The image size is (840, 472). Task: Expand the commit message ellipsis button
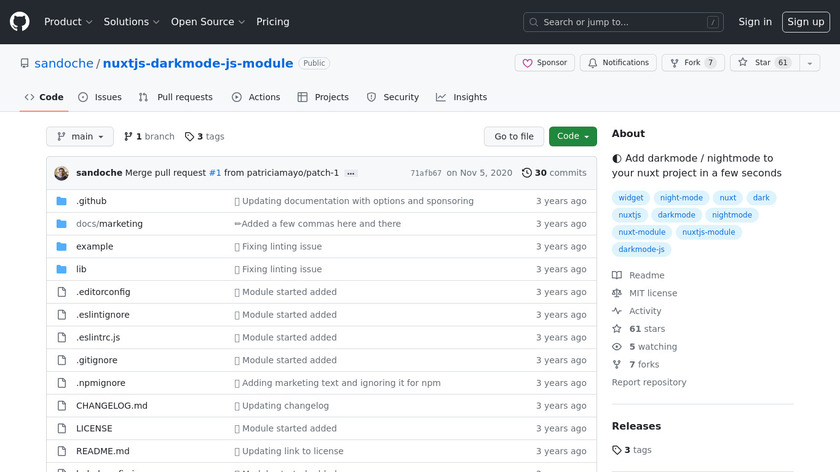tap(351, 173)
